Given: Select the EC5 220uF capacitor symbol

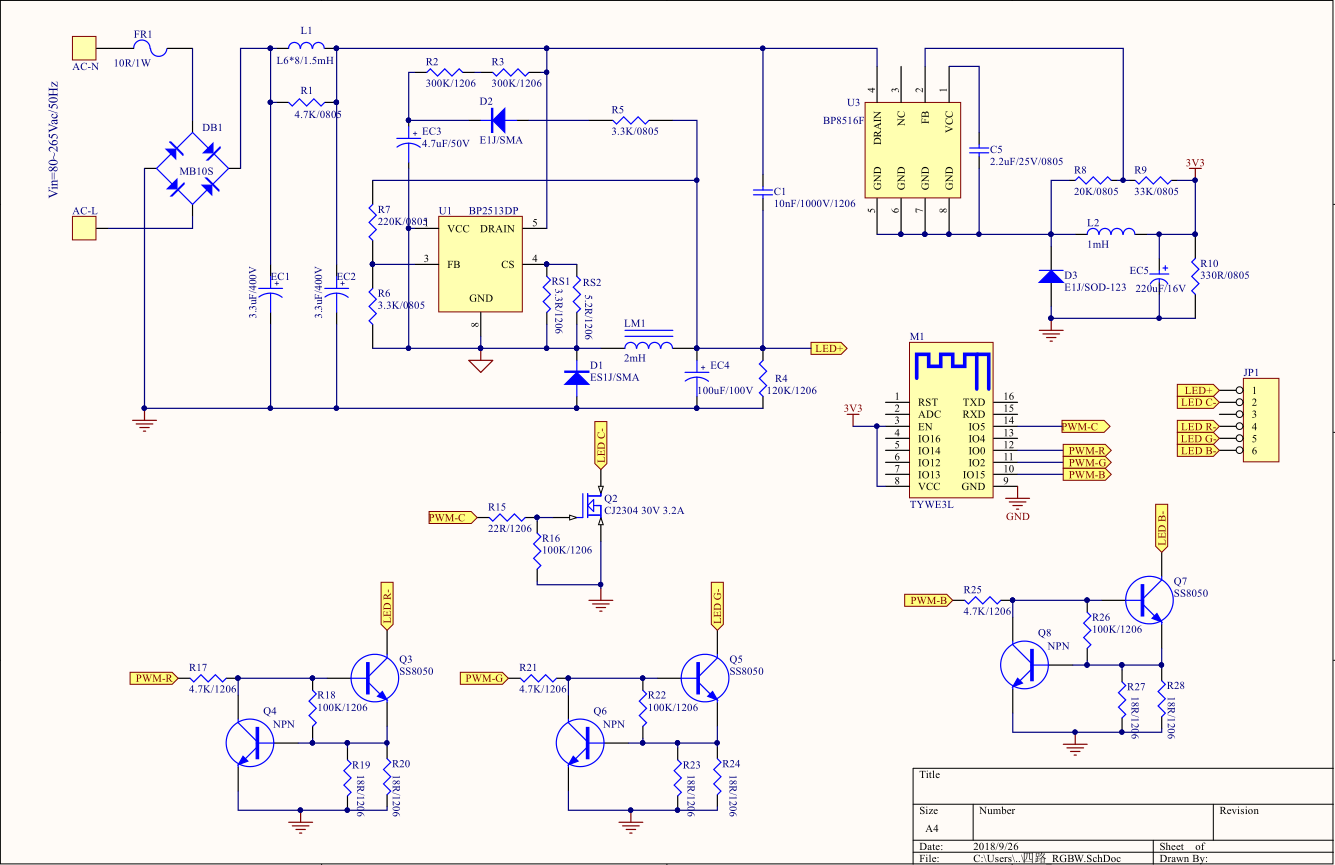Looking at the screenshot, I should tap(1160, 274).
